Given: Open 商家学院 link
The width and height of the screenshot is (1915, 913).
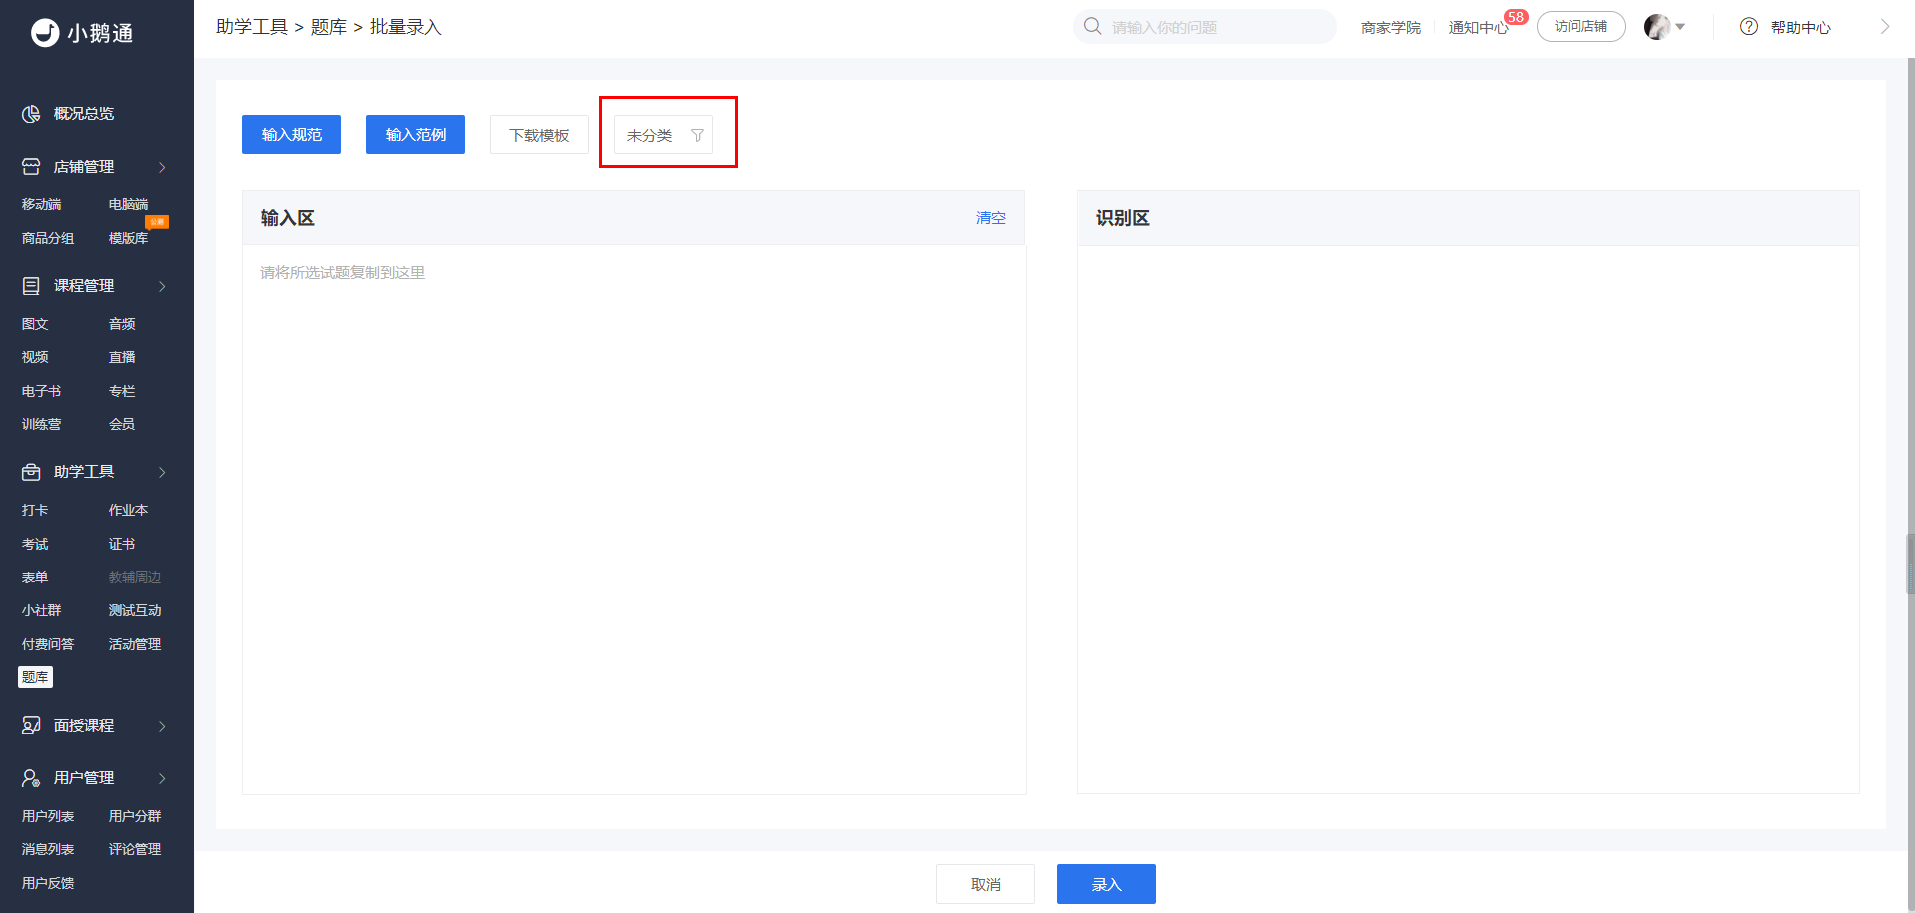Looking at the screenshot, I should click(x=1391, y=28).
